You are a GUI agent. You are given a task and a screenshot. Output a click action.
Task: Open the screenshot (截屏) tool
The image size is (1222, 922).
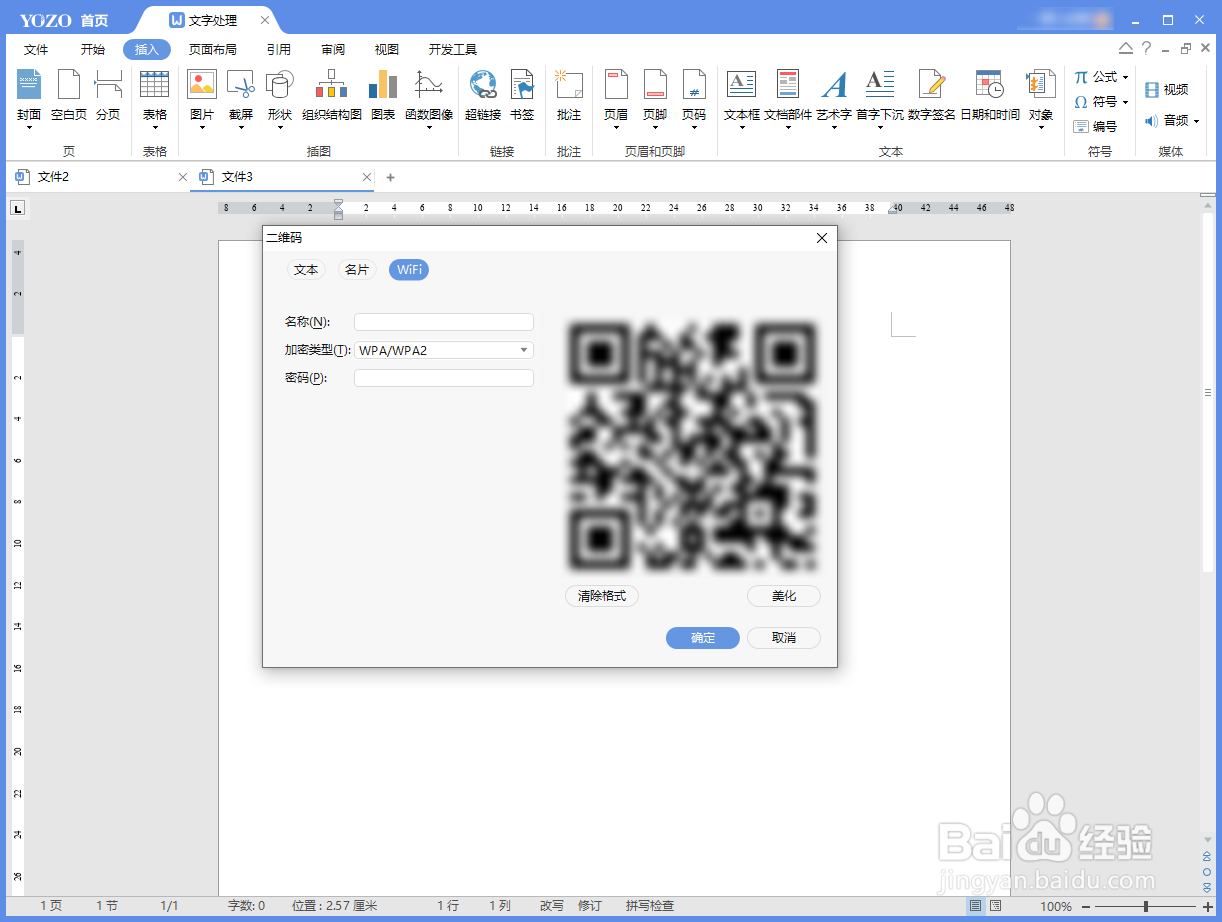coord(241,98)
